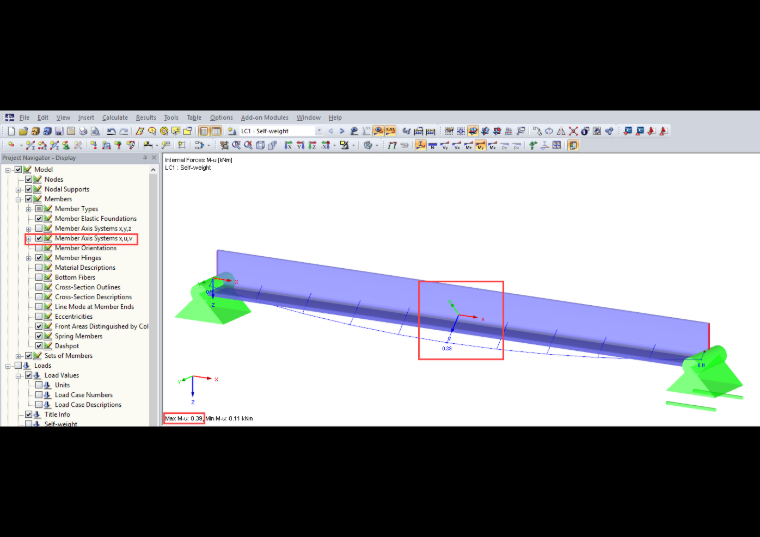Toggle the Nodal Supports checkbox

[x=29, y=189]
